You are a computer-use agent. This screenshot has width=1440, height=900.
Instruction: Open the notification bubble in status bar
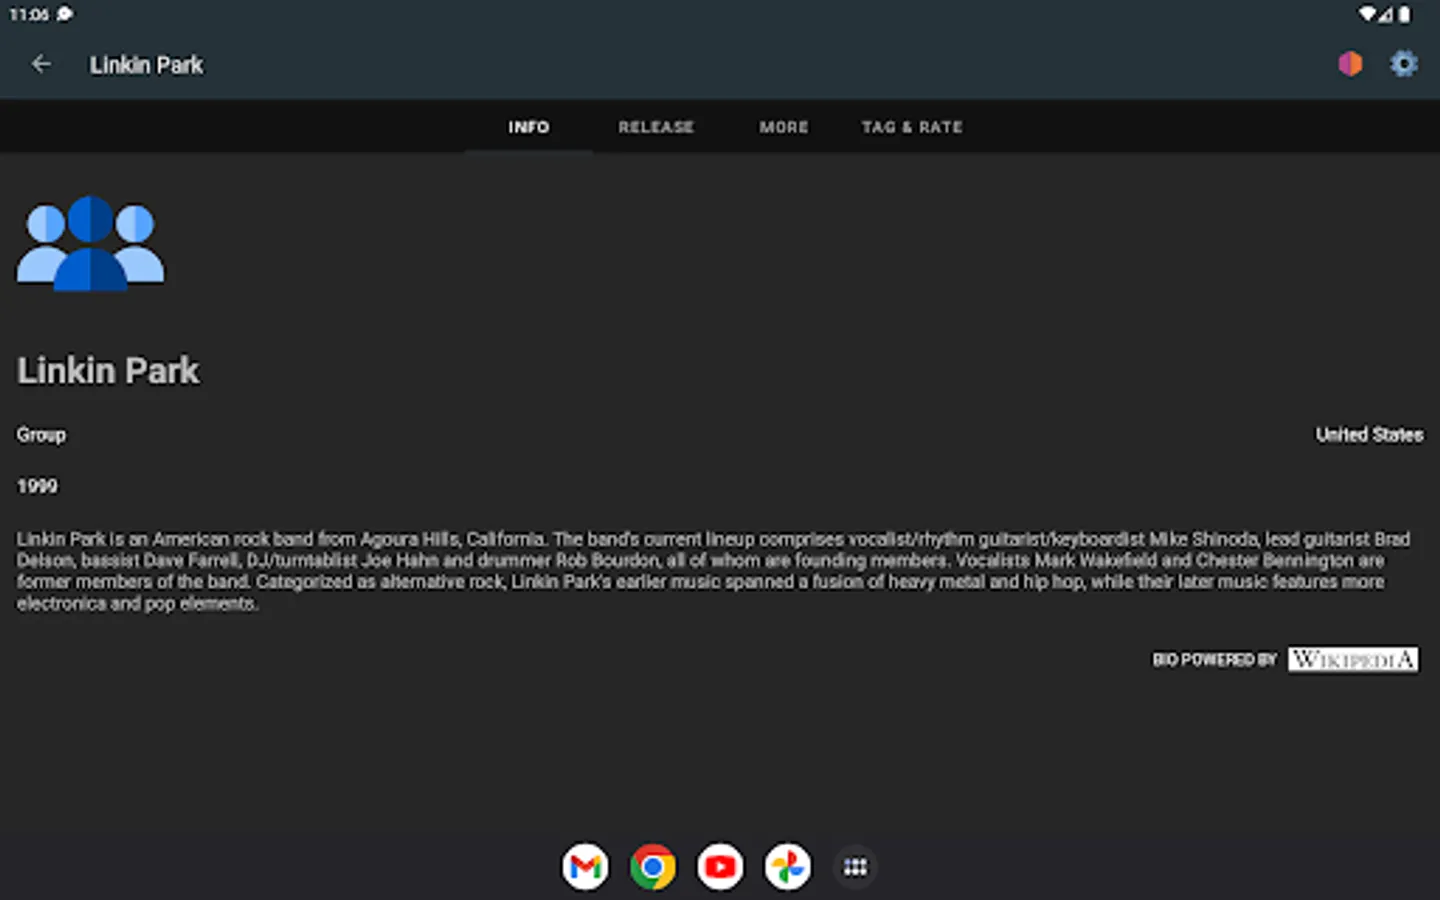point(65,14)
